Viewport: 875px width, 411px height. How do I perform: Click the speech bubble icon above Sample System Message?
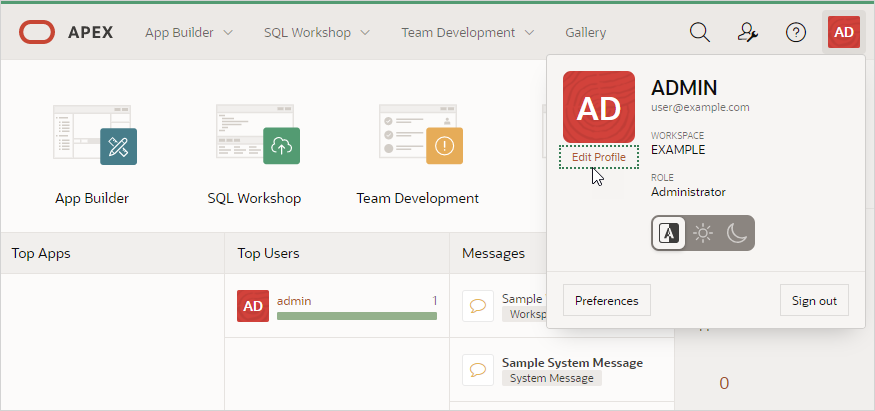coord(478,306)
